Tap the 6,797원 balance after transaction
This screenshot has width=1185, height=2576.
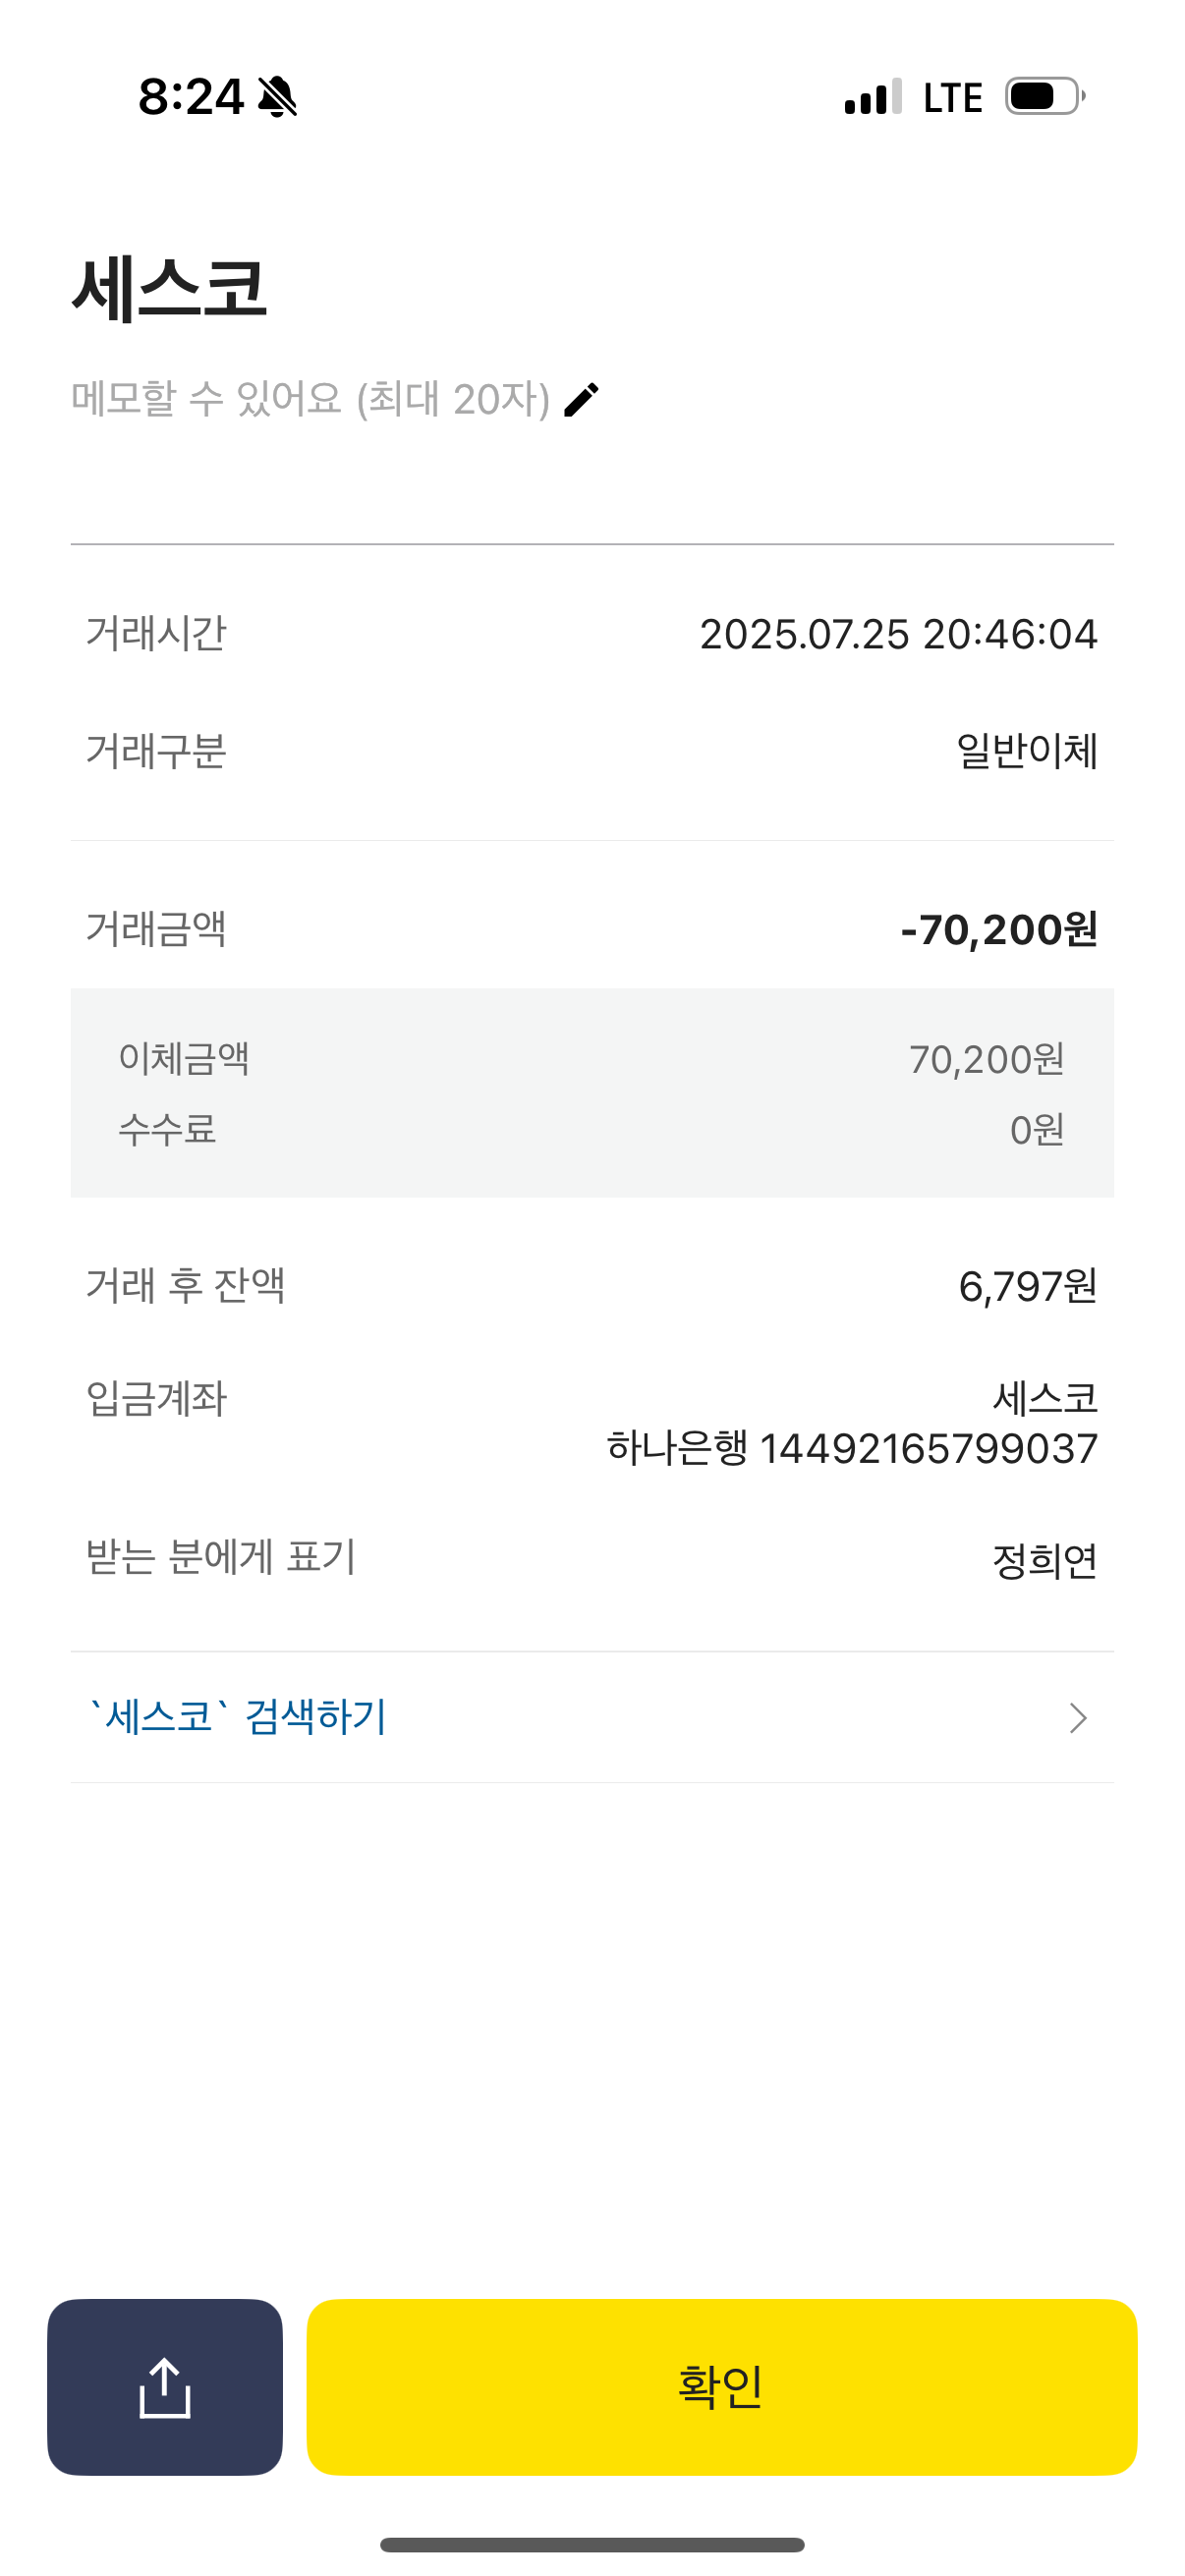coord(1027,1286)
